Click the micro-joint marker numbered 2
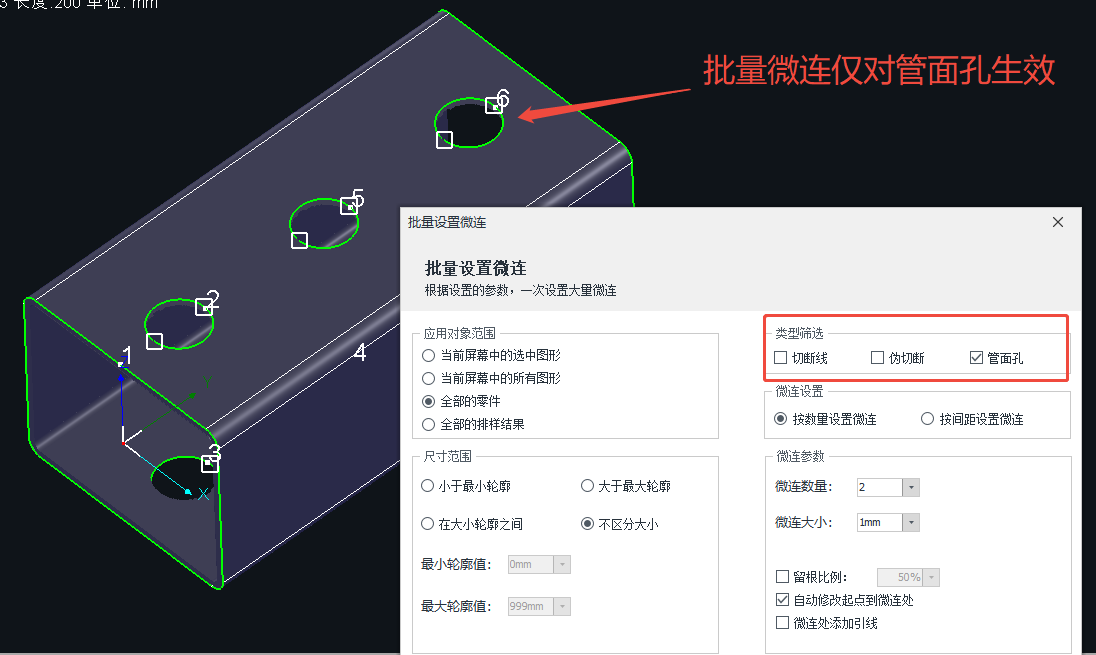 pyautogui.click(x=203, y=307)
